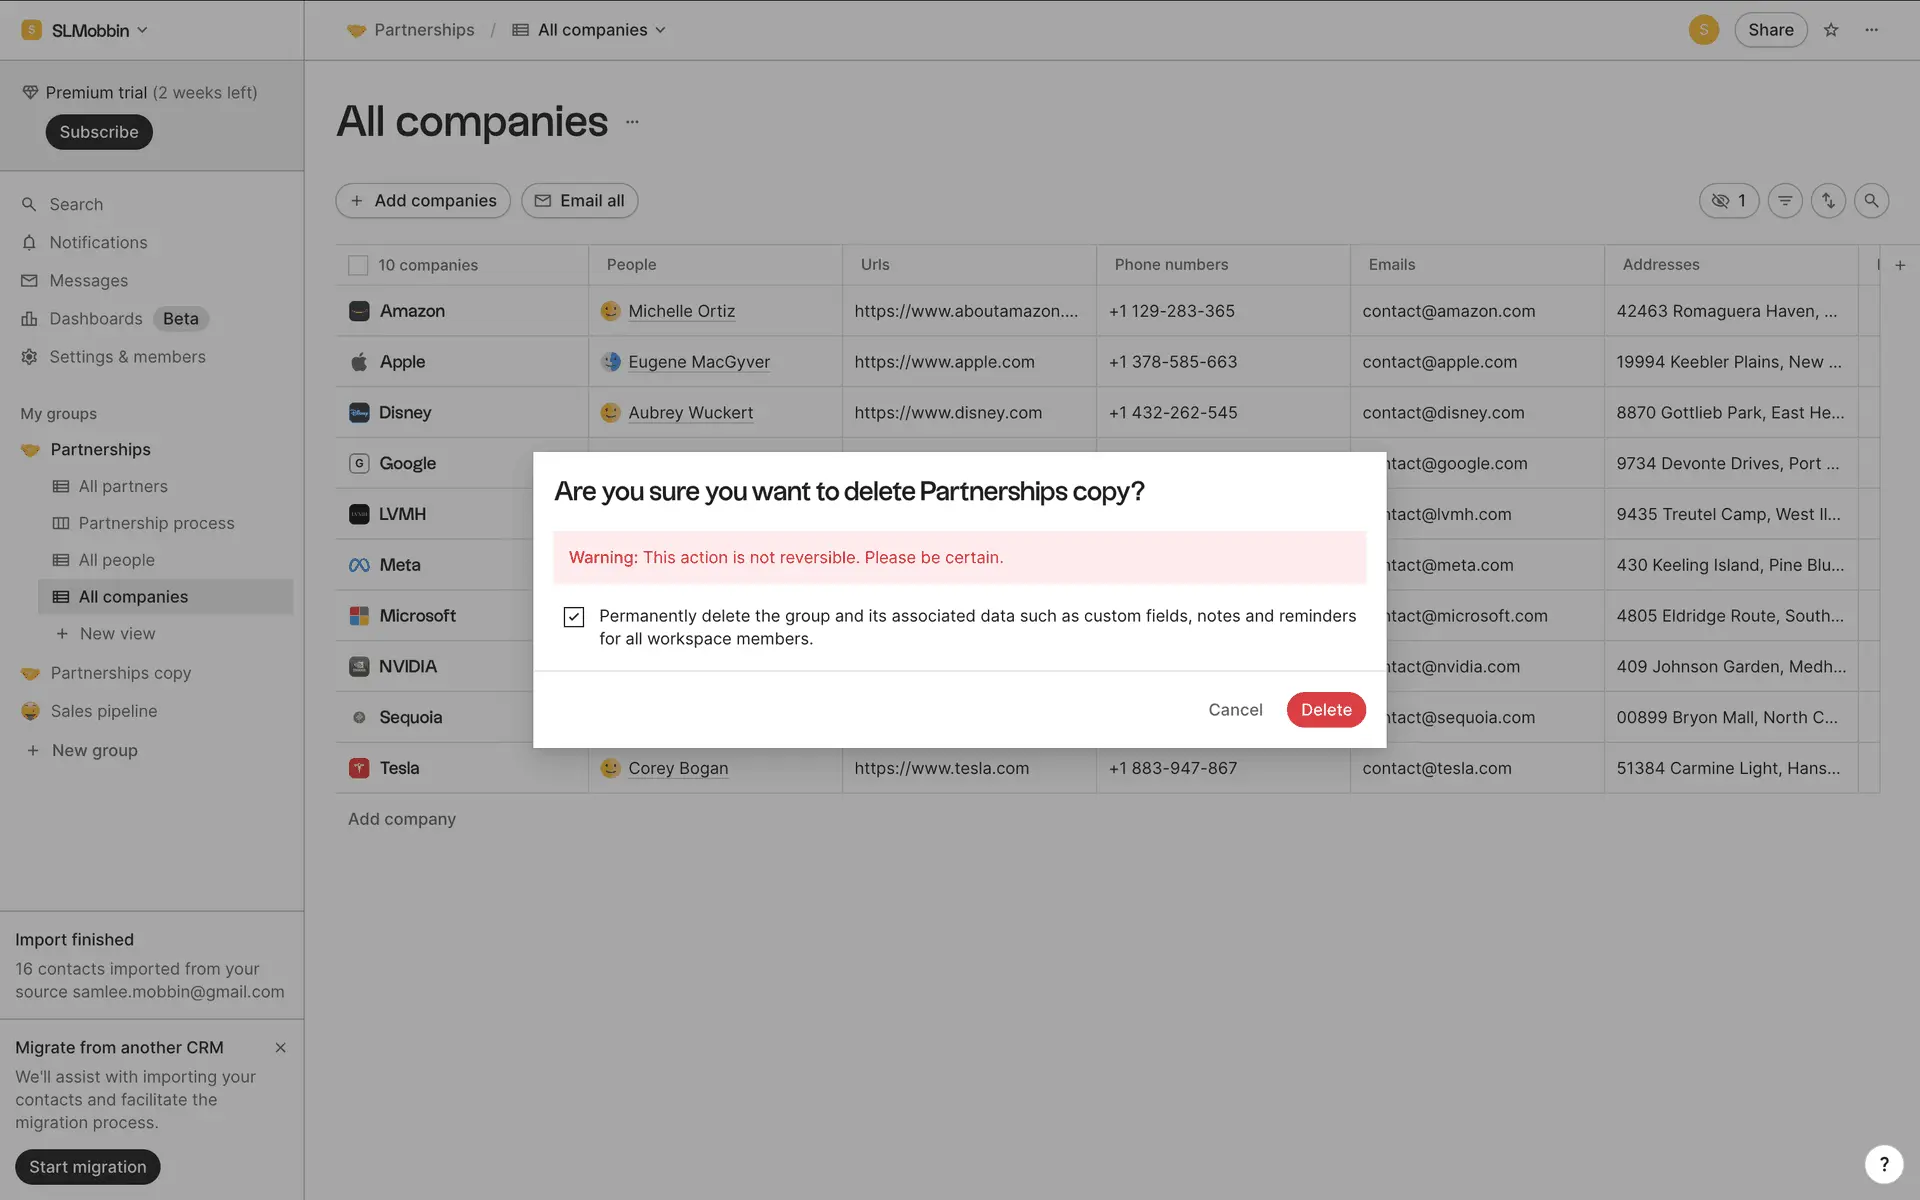This screenshot has width=1920, height=1200.
Task: Open the top-right more options ellipsis
Action: point(1871,30)
